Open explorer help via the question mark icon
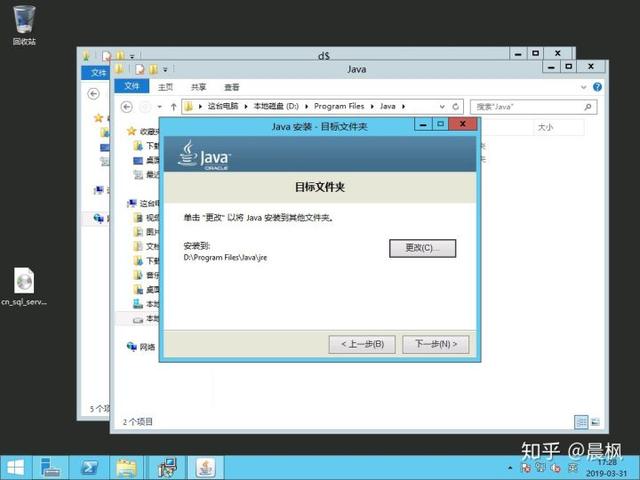The width and height of the screenshot is (640, 480). pyautogui.click(x=597, y=87)
